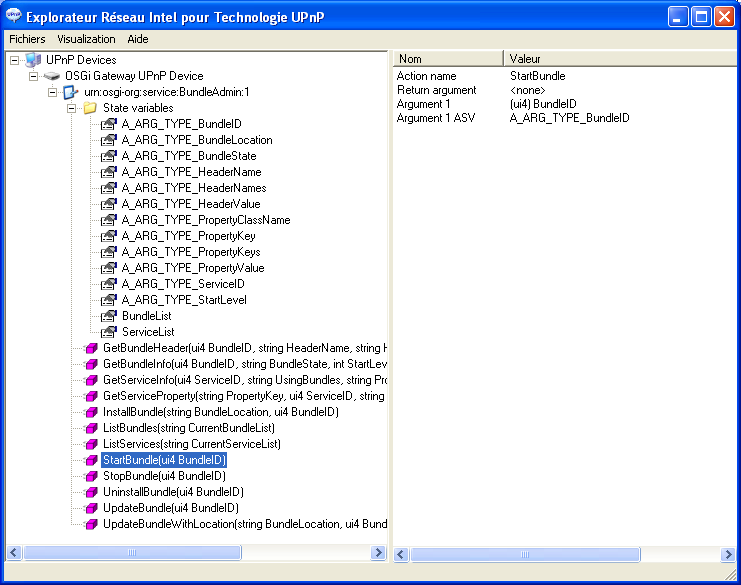The image size is (741, 585).
Task: Open the Visualization menu
Action: pos(86,39)
